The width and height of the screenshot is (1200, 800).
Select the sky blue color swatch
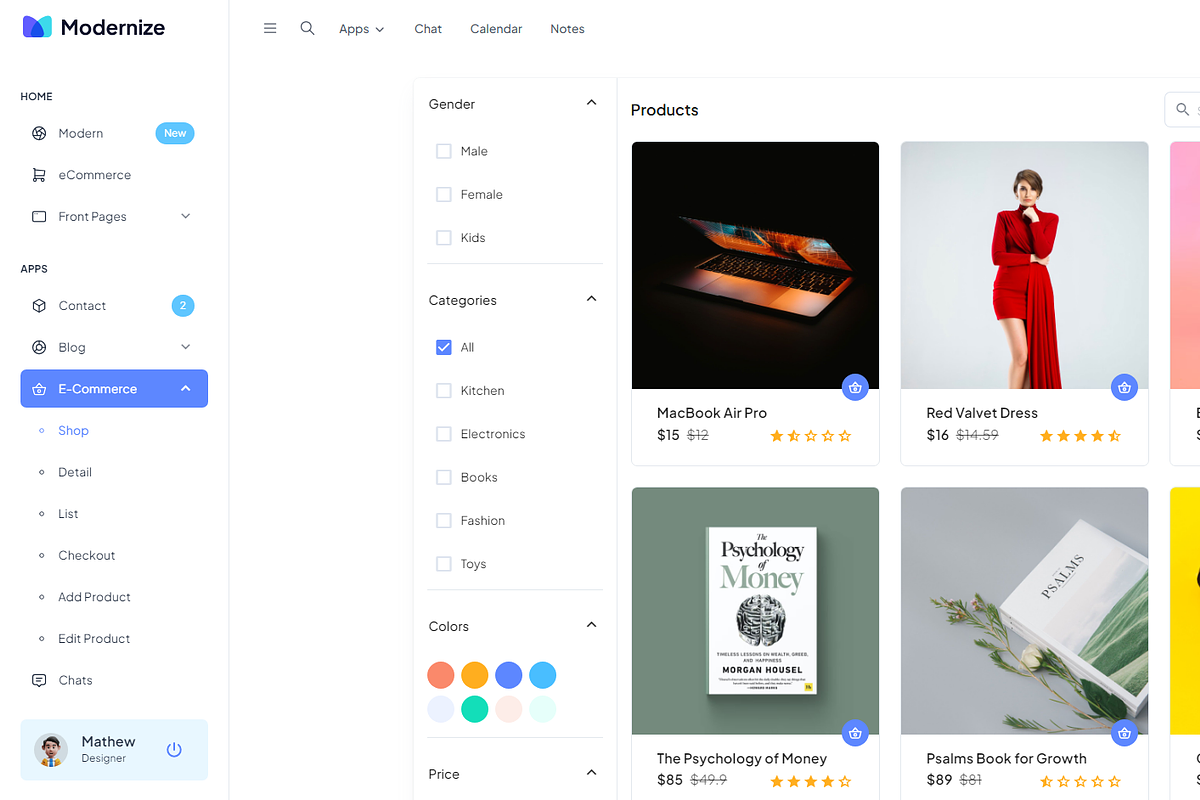click(x=543, y=675)
